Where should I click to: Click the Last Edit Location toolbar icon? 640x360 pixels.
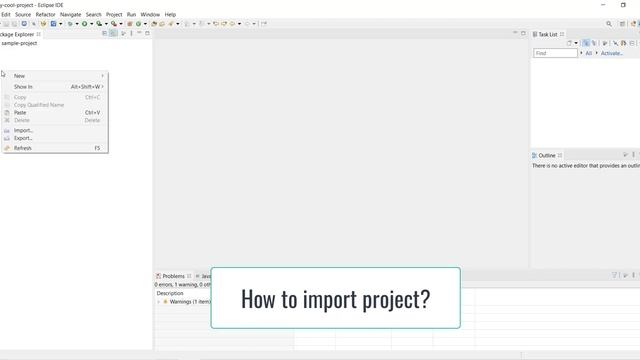point(216,24)
